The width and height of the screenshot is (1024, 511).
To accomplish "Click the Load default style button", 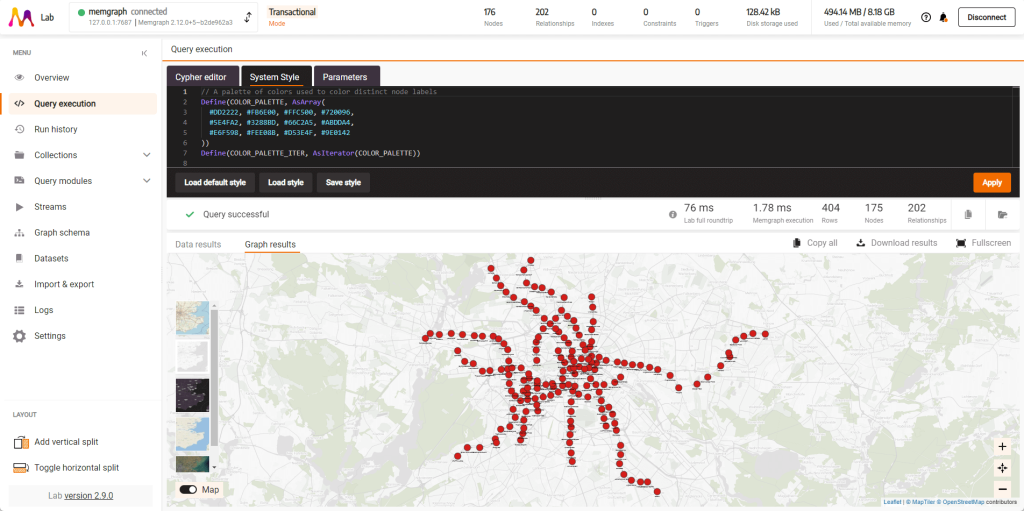I will 214,183.
